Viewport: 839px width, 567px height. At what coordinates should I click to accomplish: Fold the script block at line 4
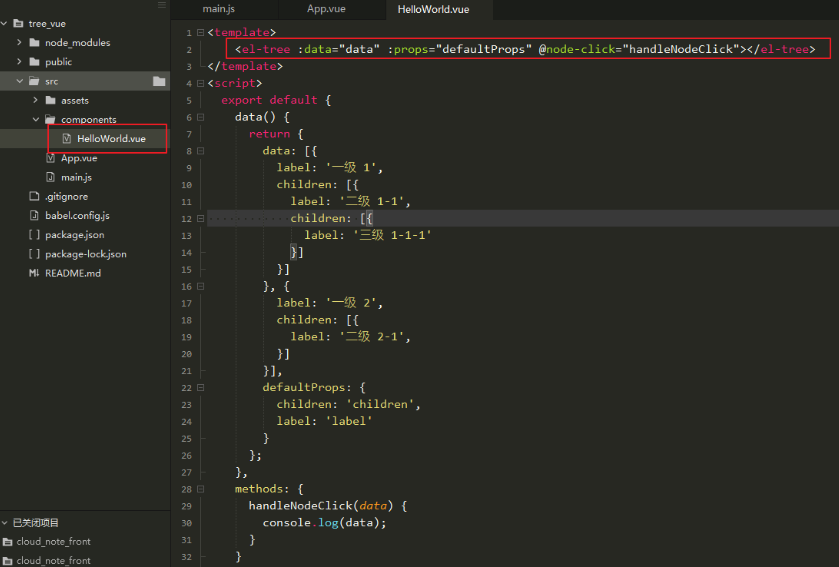coord(201,83)
